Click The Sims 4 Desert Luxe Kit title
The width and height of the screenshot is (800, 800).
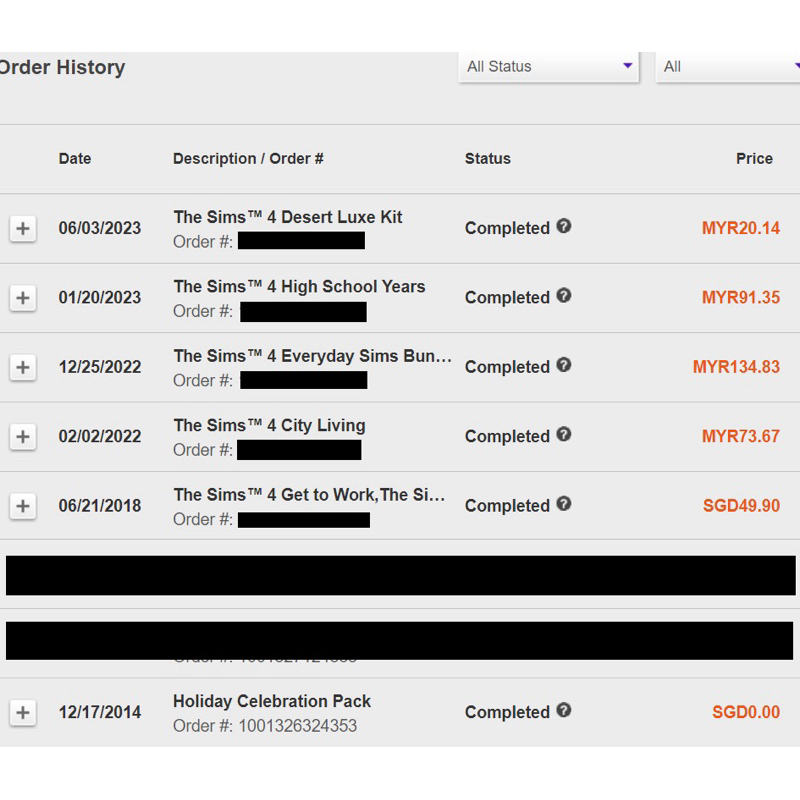288,217
